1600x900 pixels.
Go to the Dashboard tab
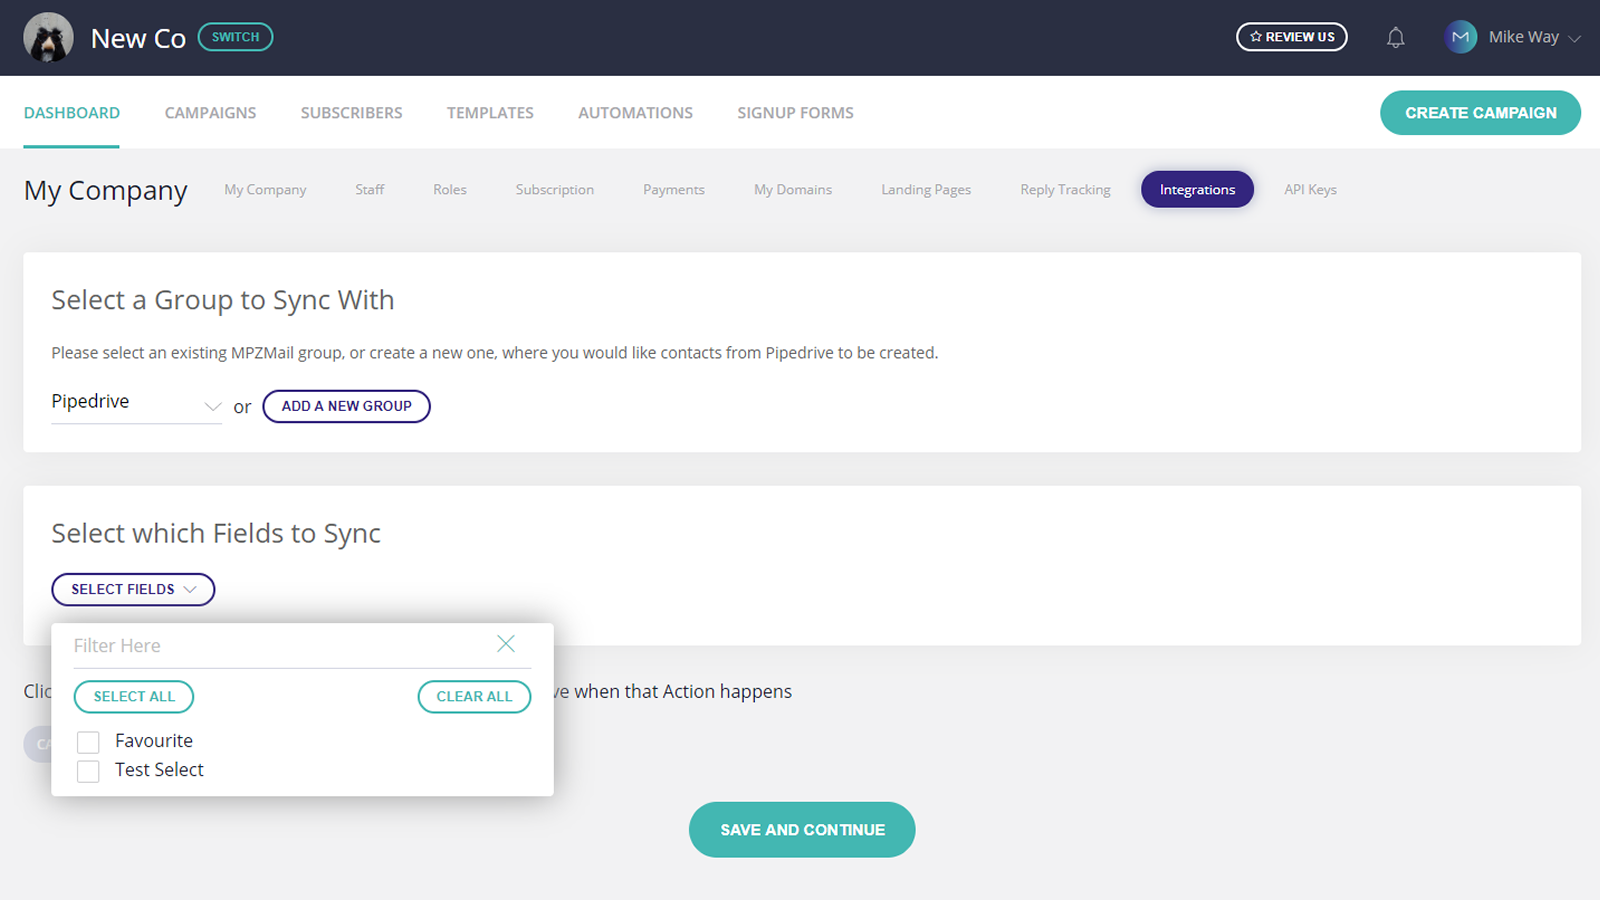[72, 113]
